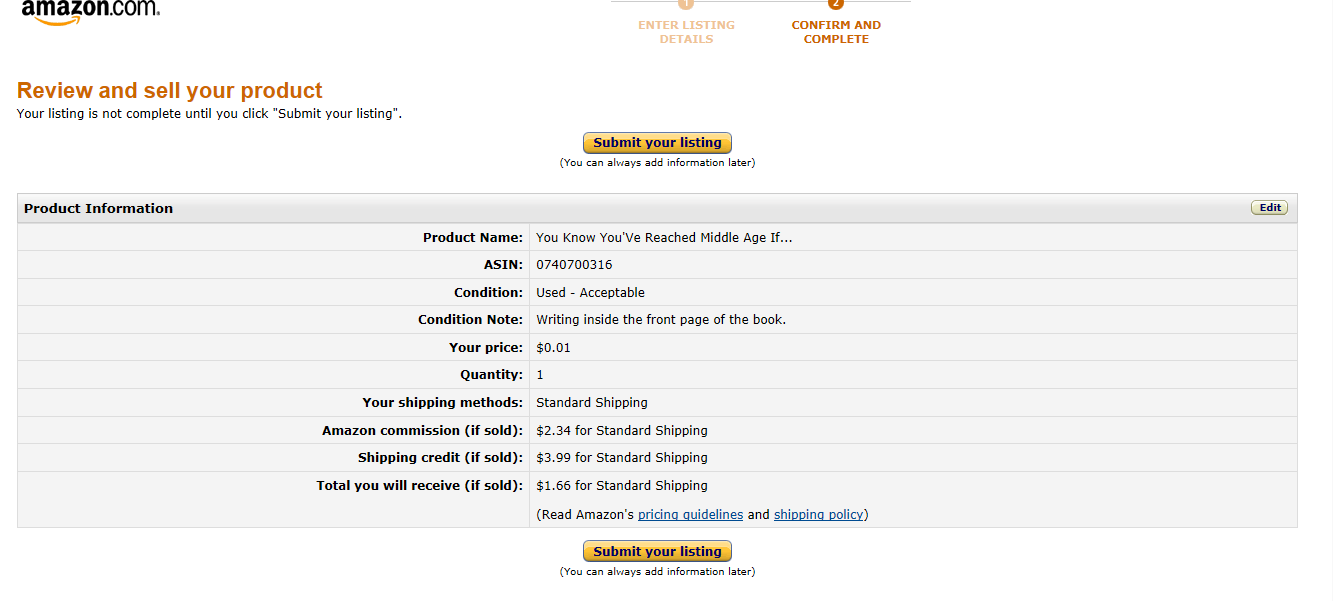Click the Product Information header bar
1333x601 pixels.
point(97,208)
